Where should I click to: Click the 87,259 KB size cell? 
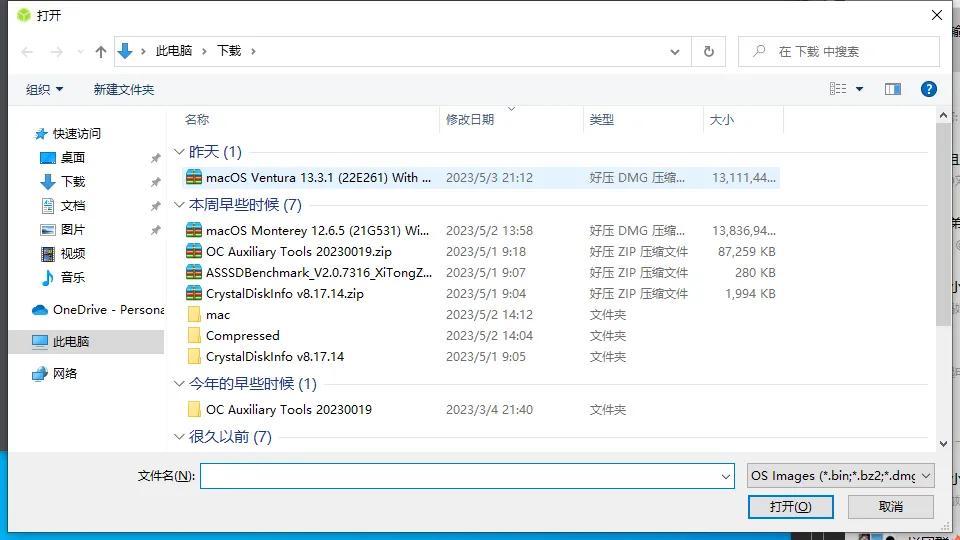coord(746,252)
